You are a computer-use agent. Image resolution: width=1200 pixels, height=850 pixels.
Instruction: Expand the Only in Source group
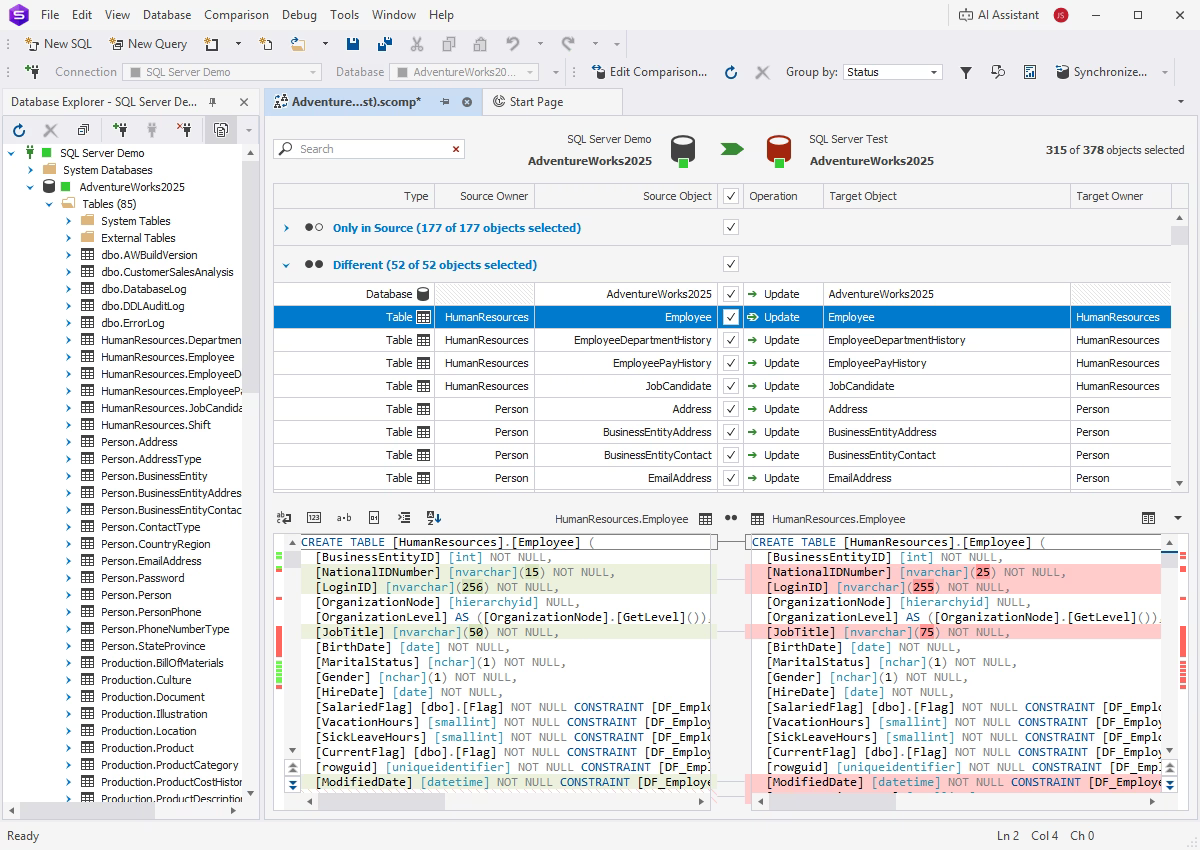coord(286,228)
